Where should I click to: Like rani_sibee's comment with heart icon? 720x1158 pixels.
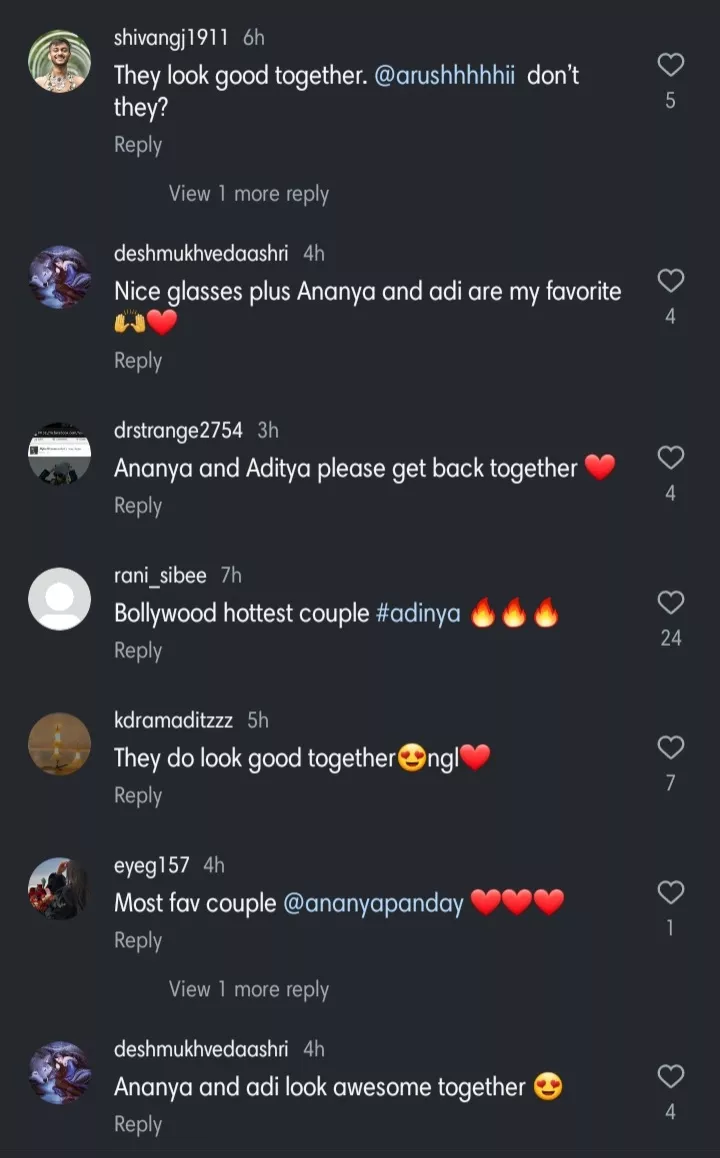670,603
